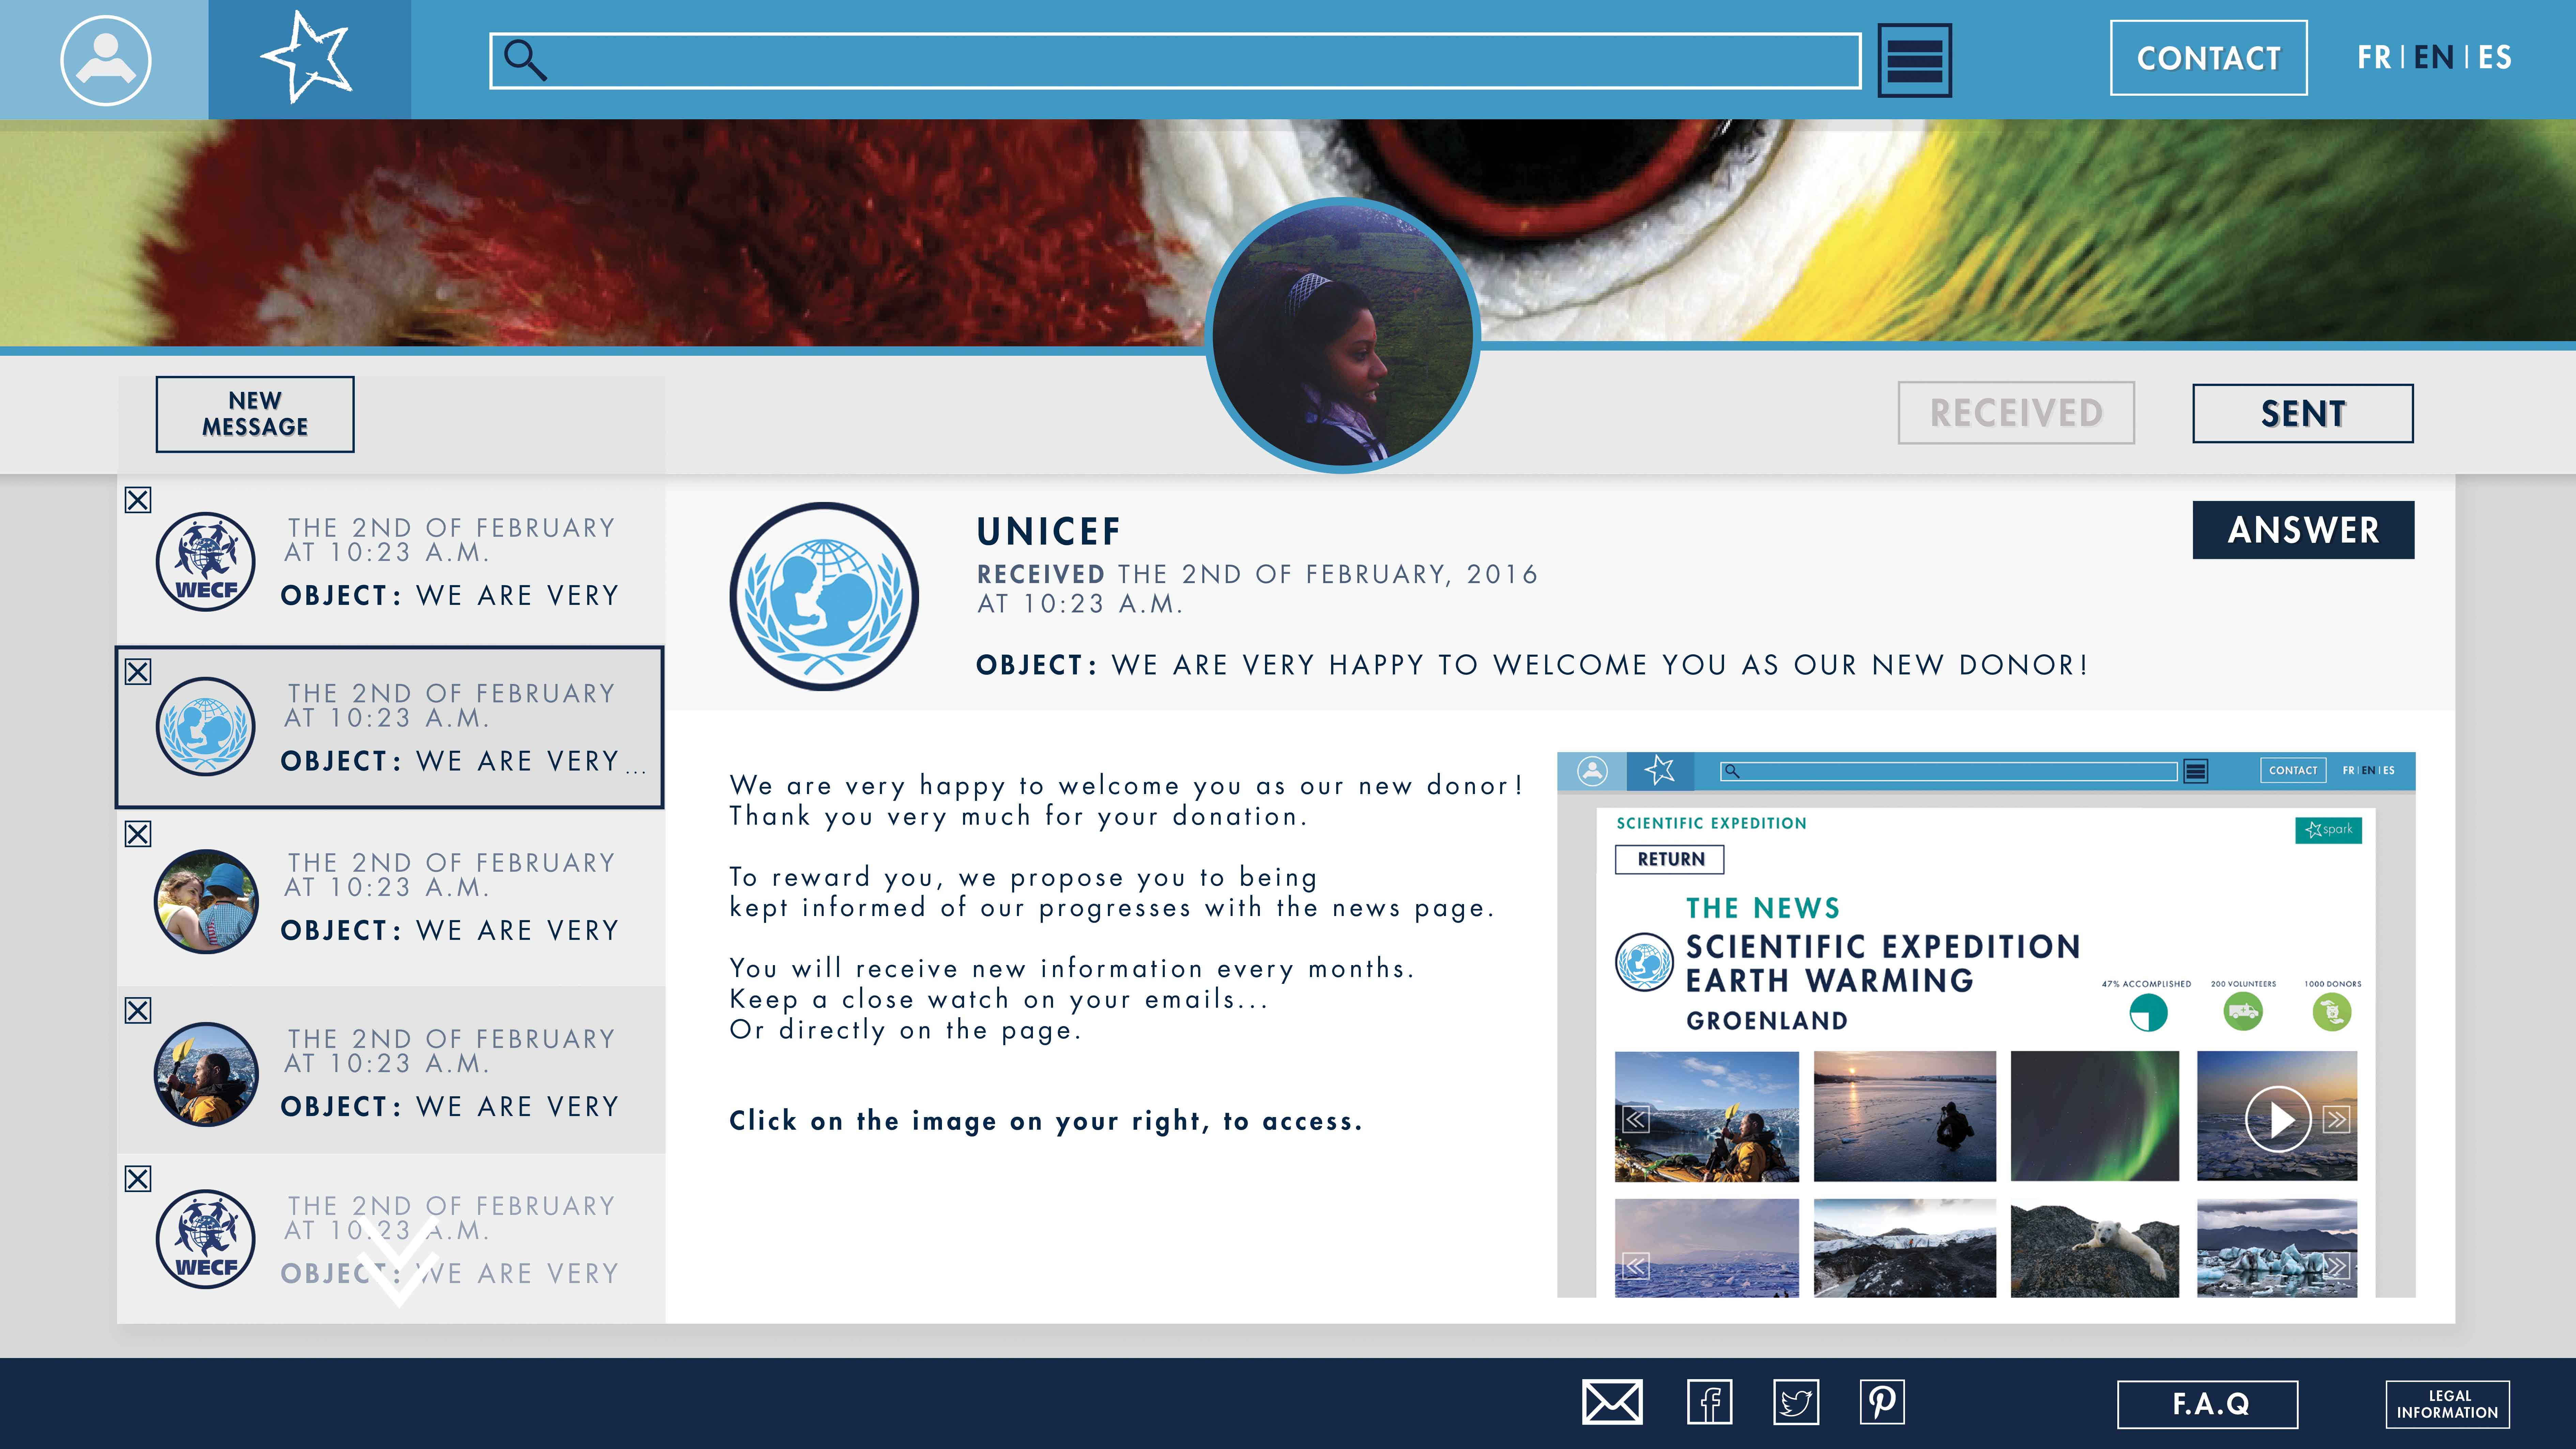Open the hamburger menu beside search bar
This screenshot has width=2576, height=1449.
click(x=1914, y=60)
